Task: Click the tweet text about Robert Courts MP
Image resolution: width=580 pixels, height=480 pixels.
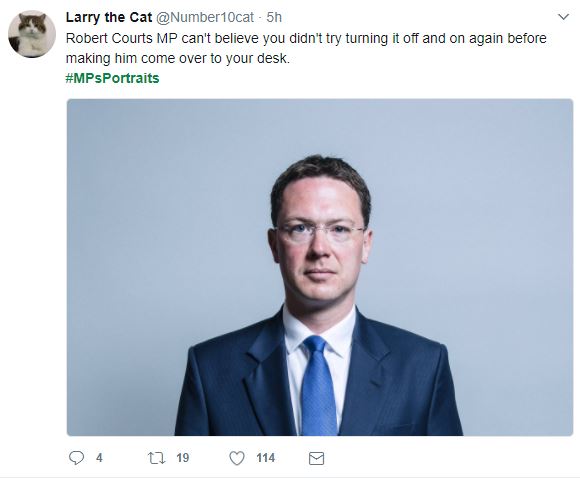Action: pos(306,48)
